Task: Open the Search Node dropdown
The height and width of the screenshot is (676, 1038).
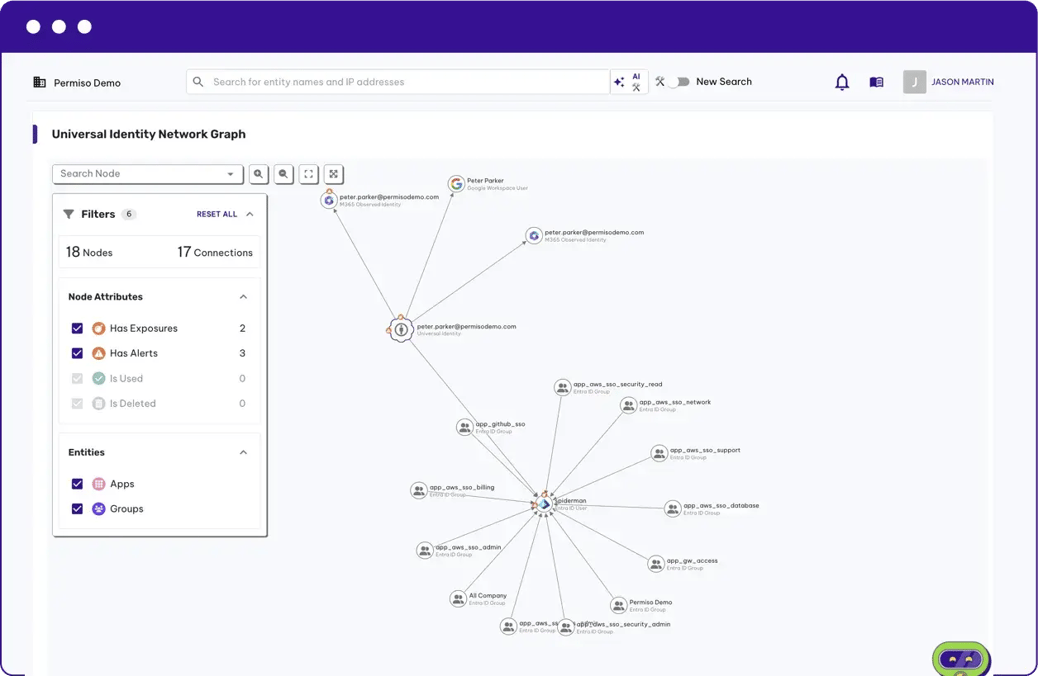Action: click(147, 174)
